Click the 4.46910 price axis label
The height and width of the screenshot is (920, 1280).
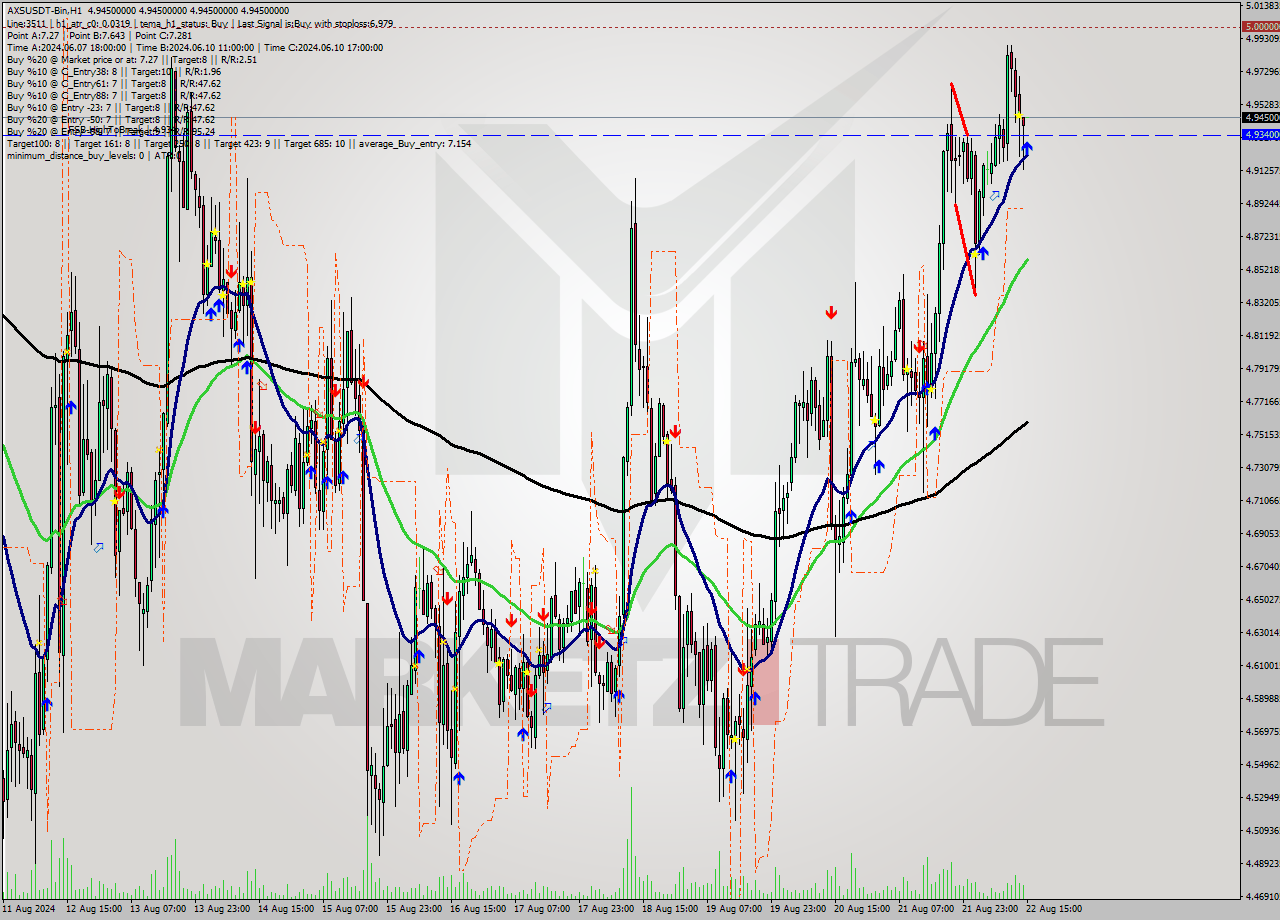coord(1262,897)
